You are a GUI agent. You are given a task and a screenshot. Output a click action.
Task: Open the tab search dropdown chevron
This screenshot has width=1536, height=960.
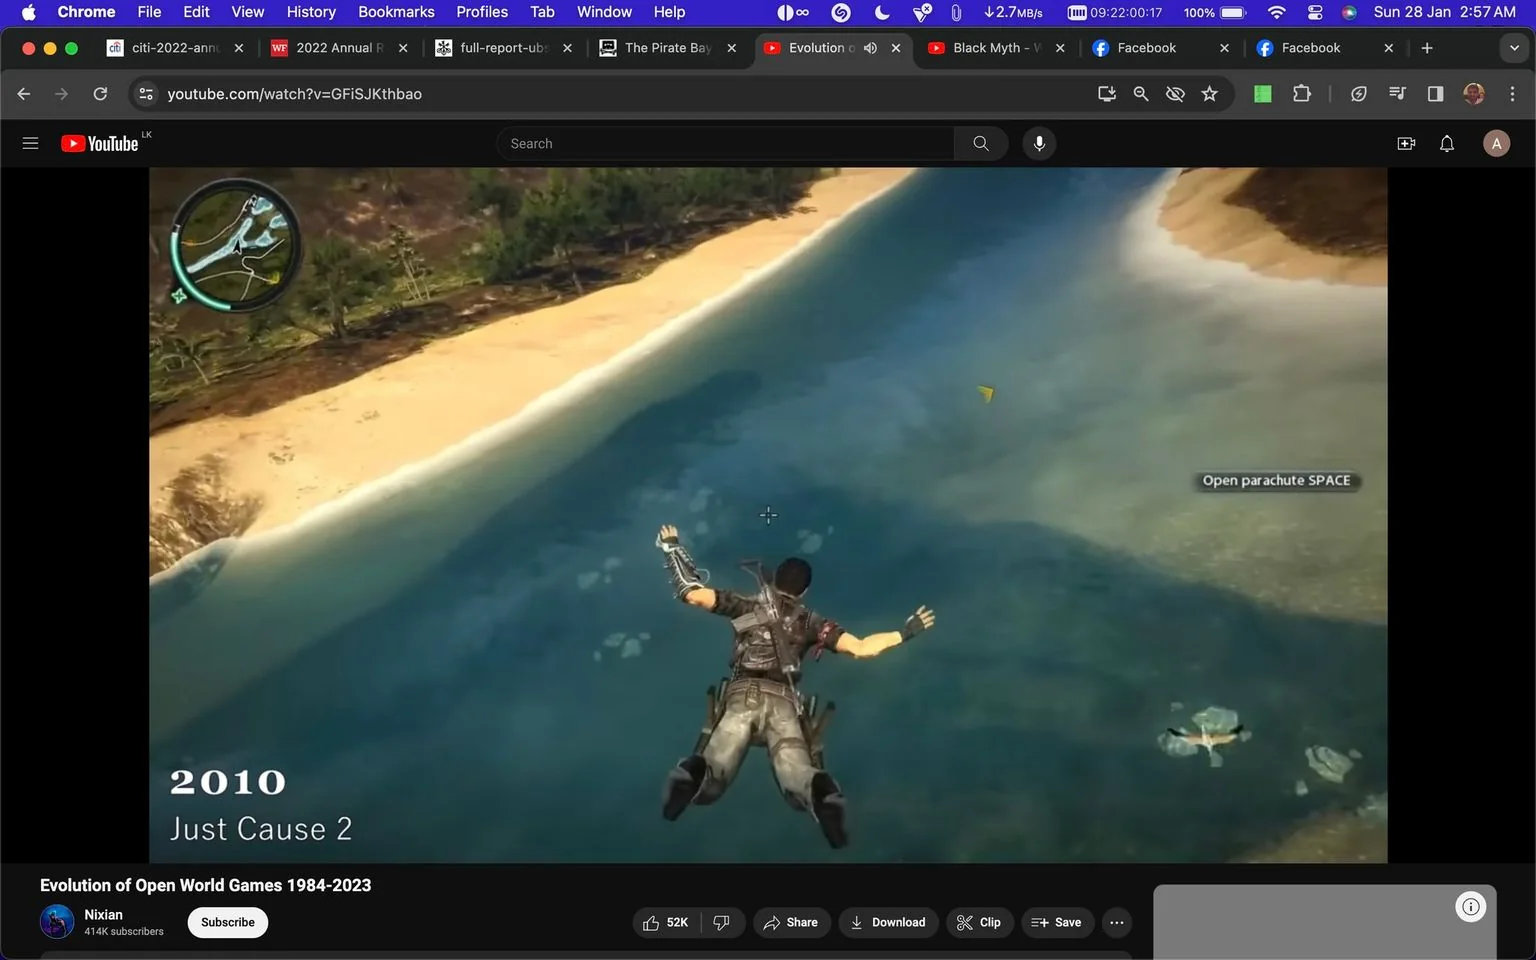(x=1514, y=48)
